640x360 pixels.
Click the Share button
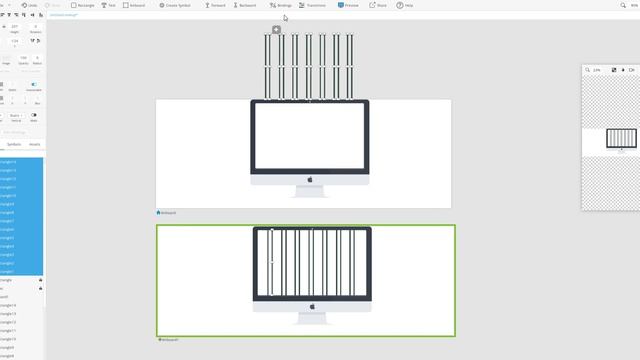click(x=378, y=5)
